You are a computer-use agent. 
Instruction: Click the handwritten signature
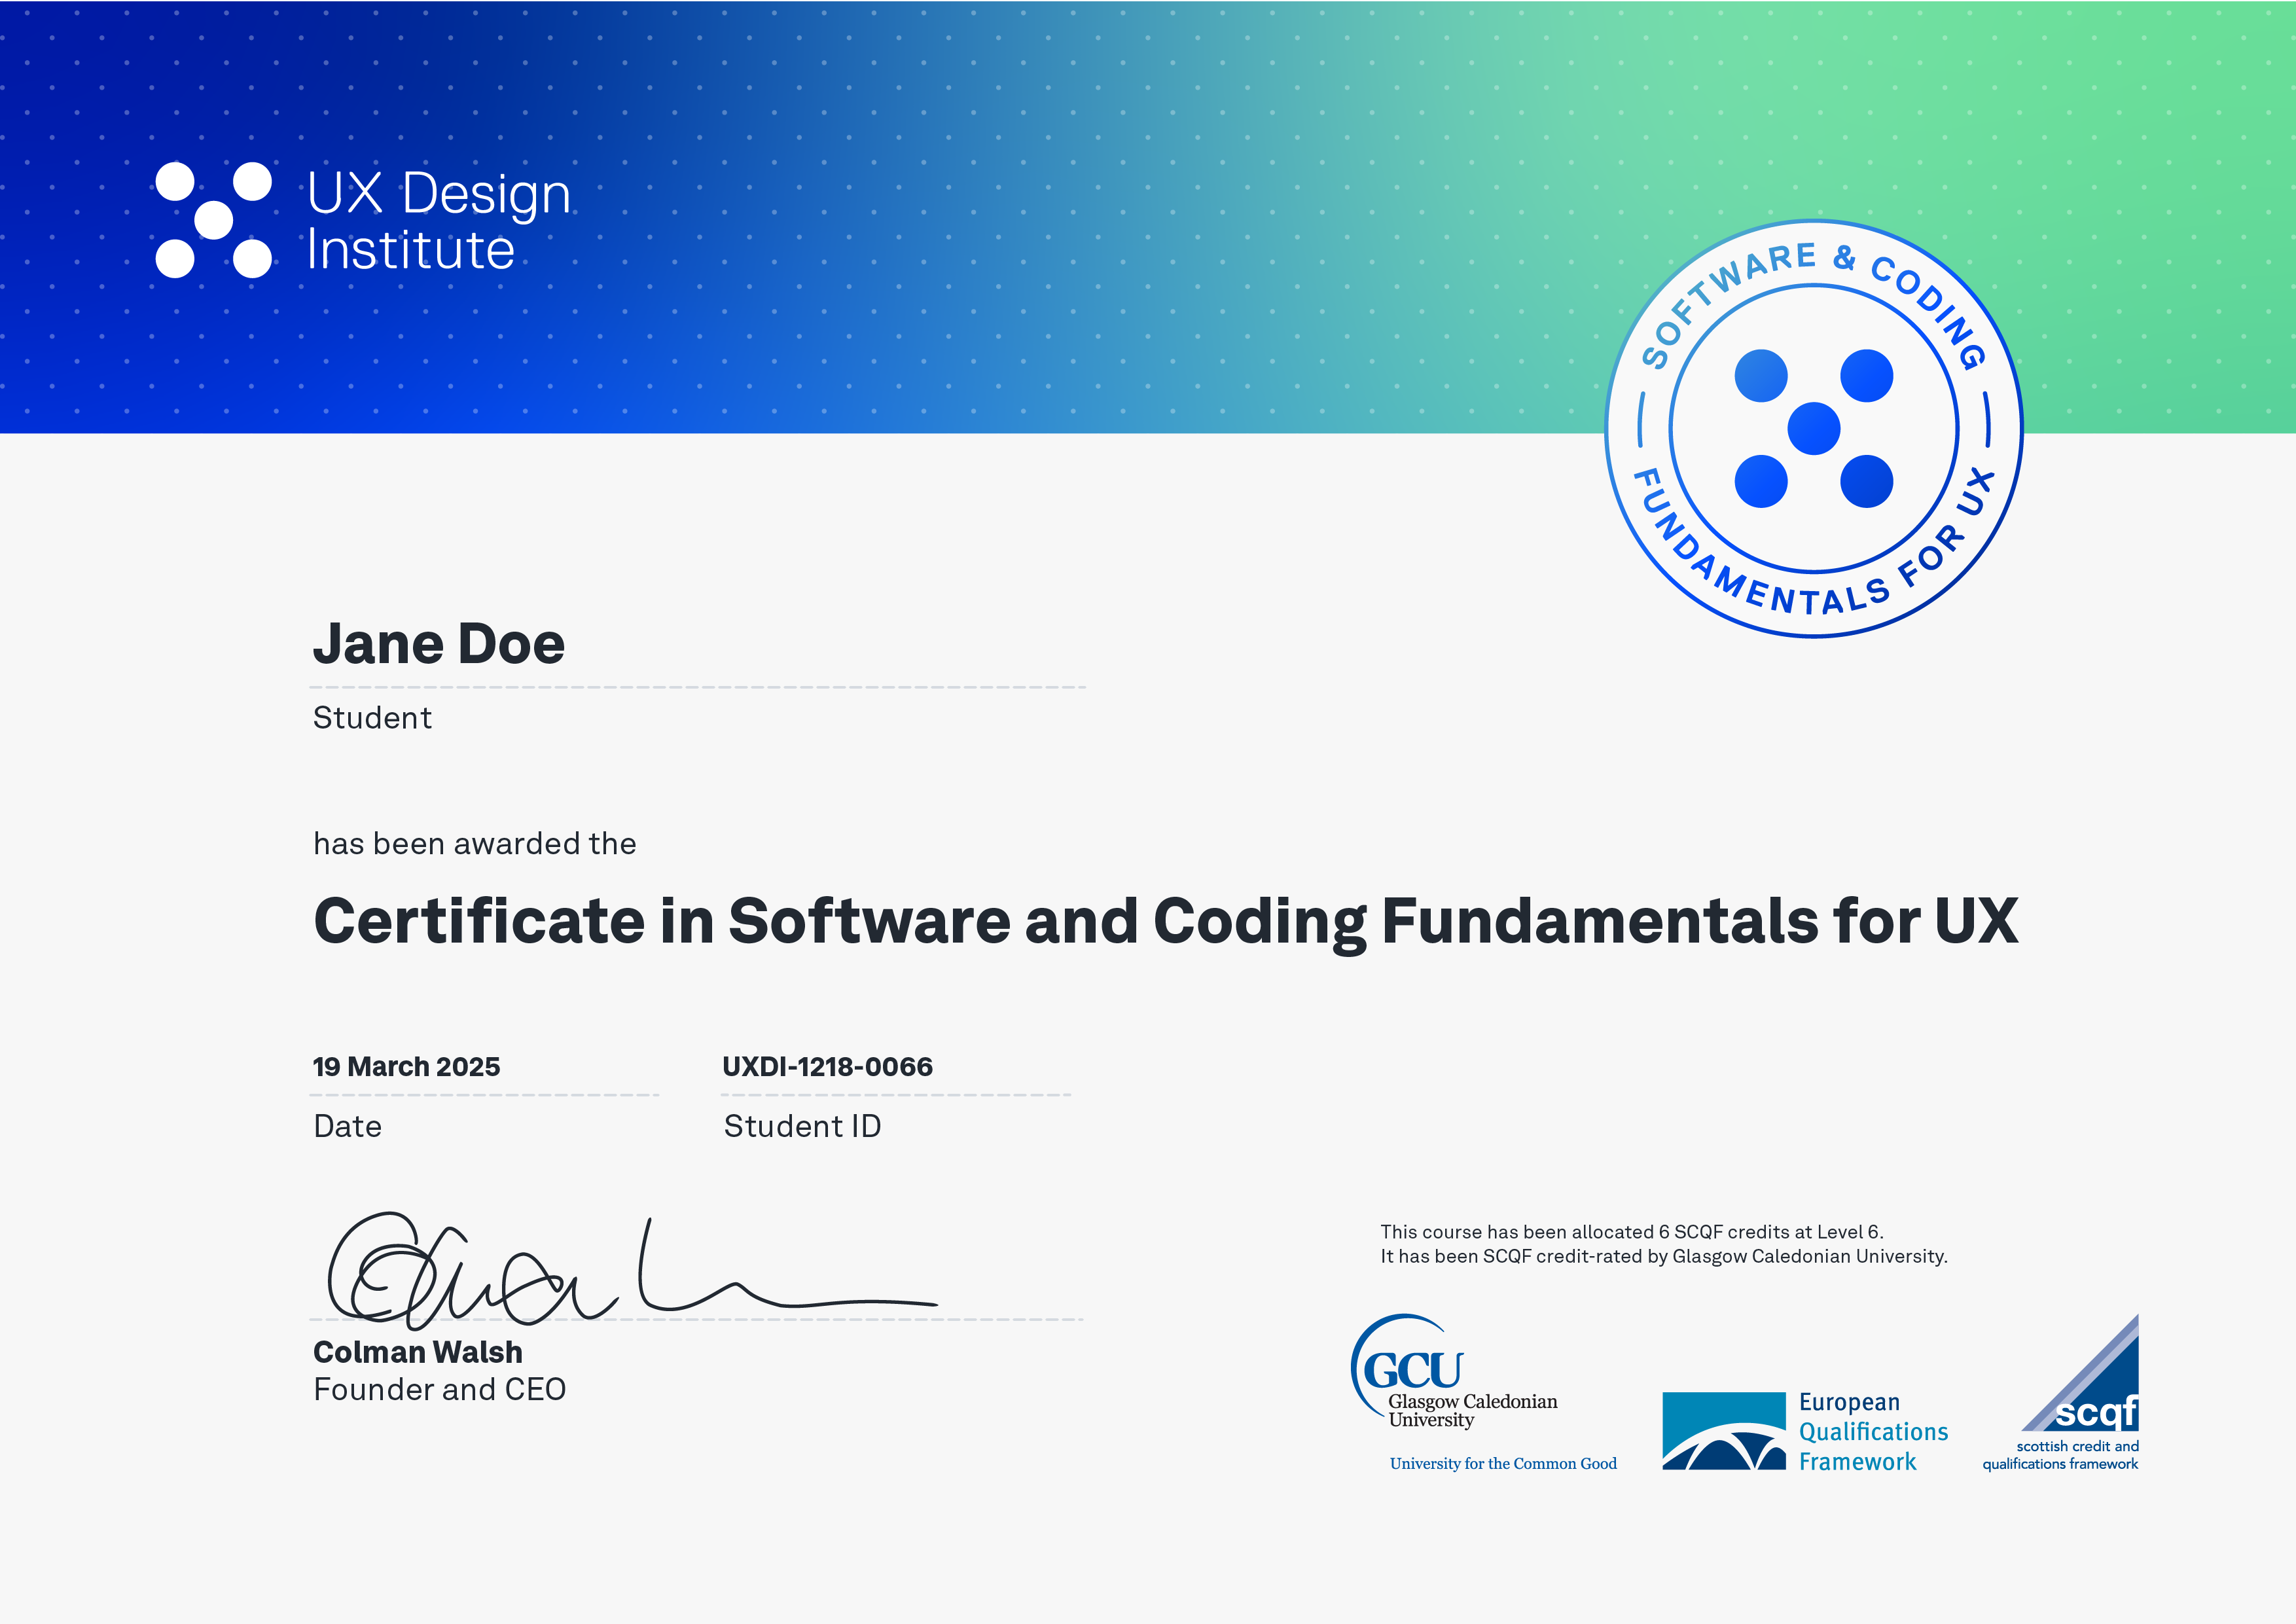click(x=632, y=1270)
